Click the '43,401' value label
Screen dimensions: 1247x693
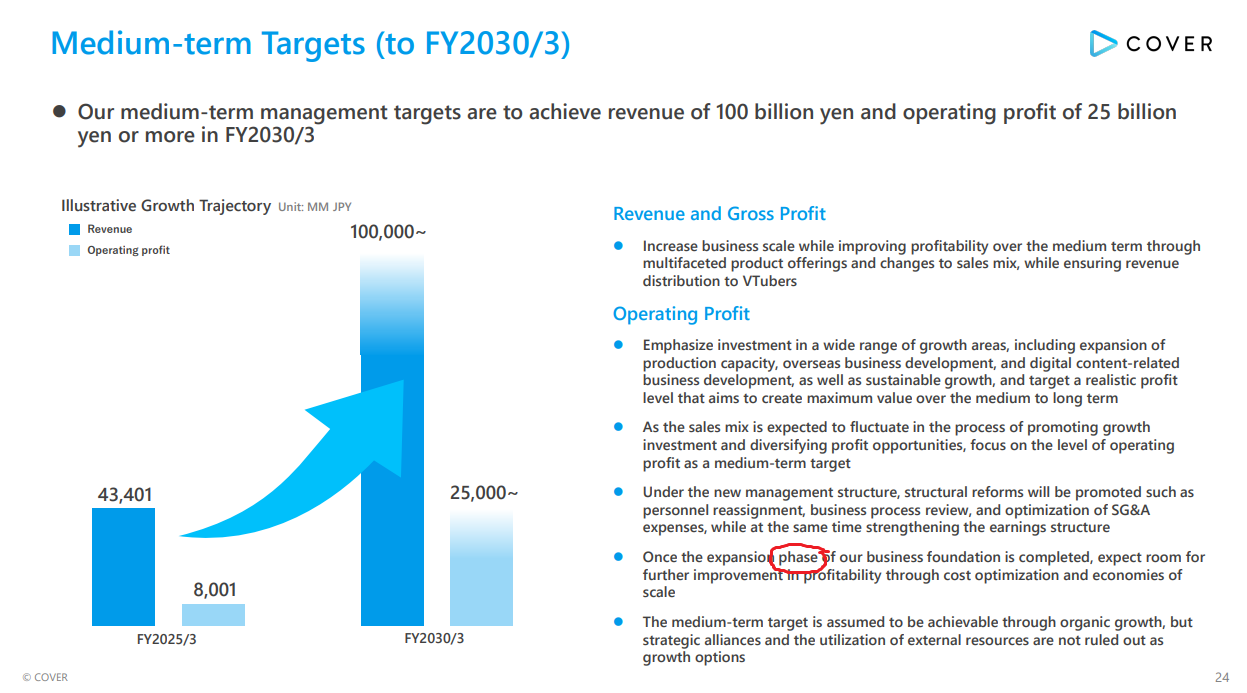tap(125, 495)
